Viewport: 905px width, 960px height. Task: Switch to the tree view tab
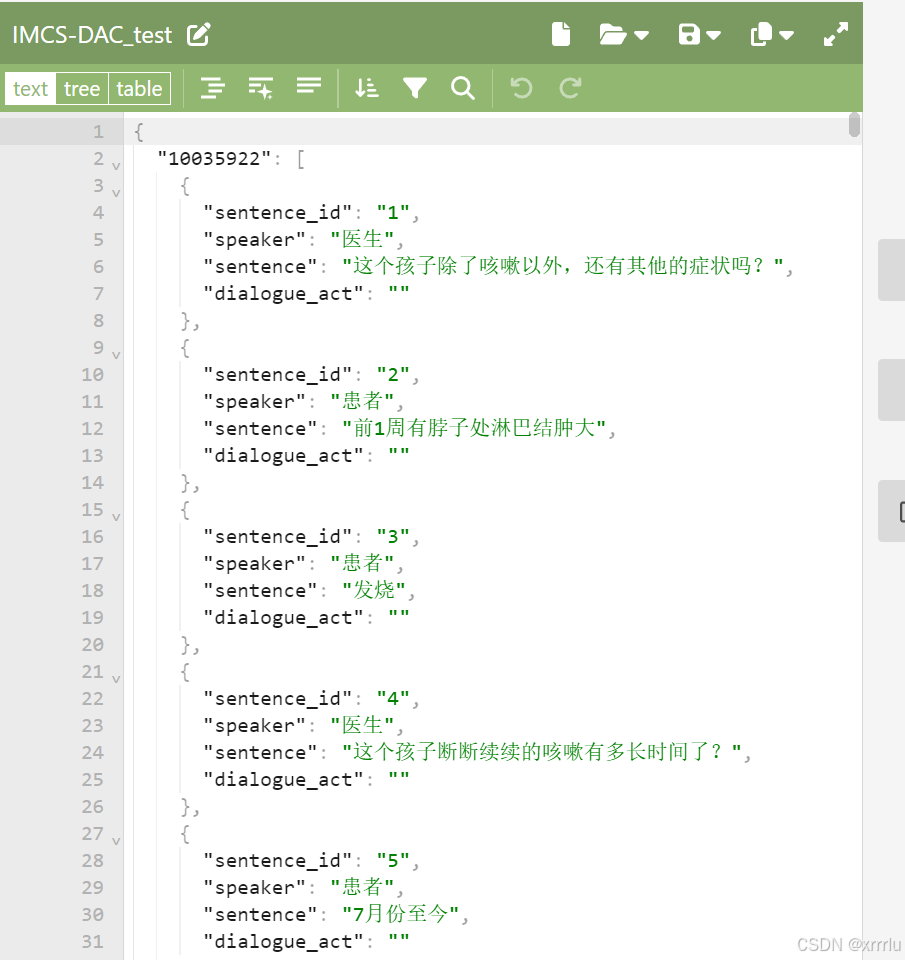pyautogui.click(x=82, y=88)
